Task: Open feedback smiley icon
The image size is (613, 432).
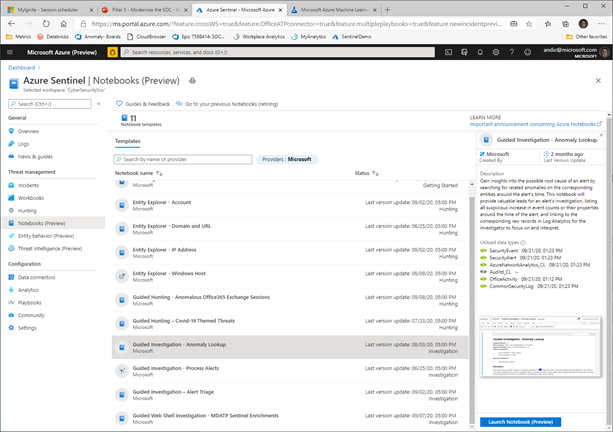Action: pos(527,52)
